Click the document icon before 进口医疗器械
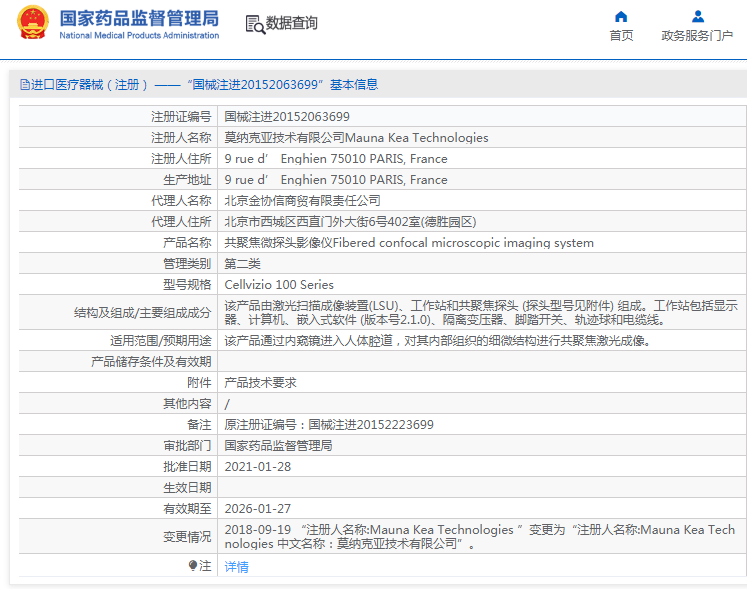 tap(25, 85)
